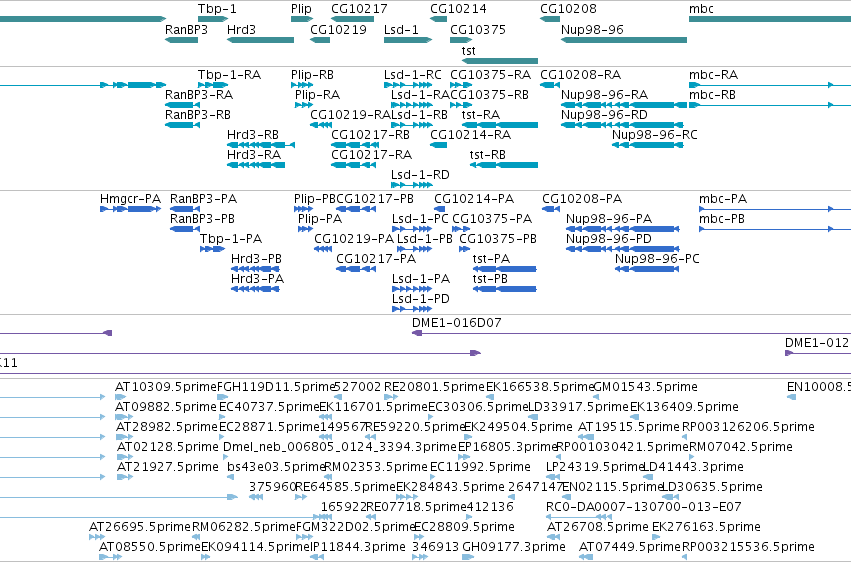Select the CG10208-PA protein label
Screen dimensions: 851x562
(582, 199)
